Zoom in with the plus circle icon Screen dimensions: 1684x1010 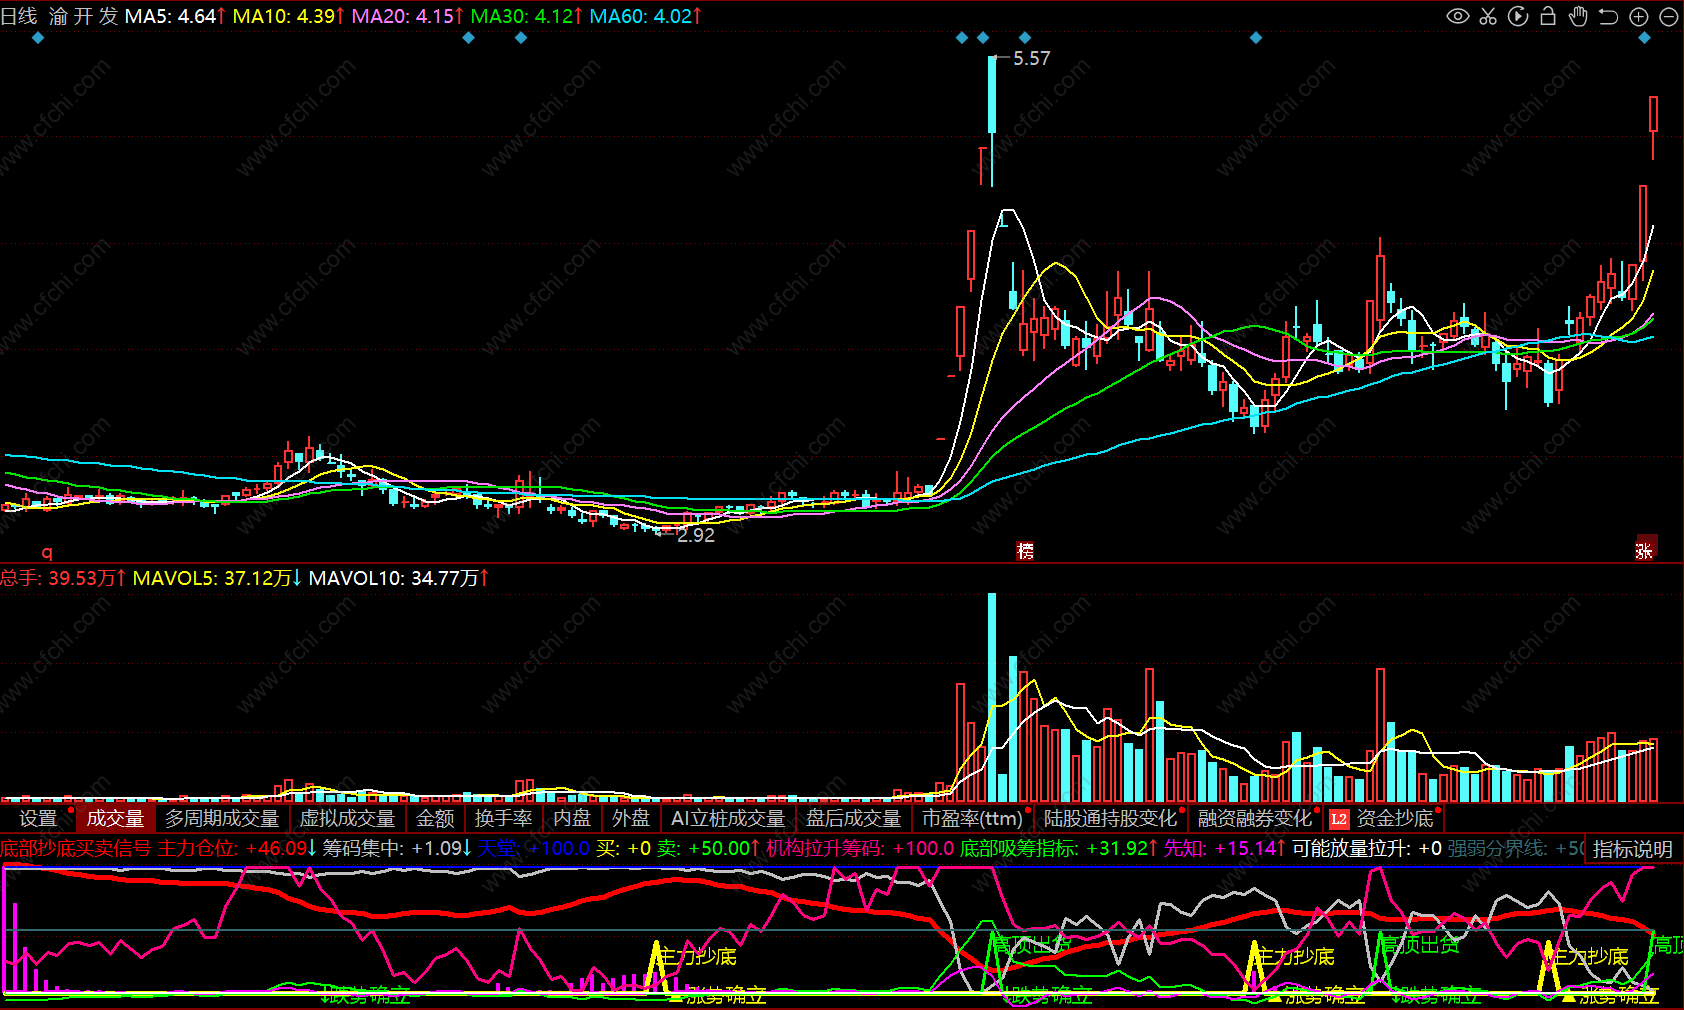click(x=1638, y=16)
